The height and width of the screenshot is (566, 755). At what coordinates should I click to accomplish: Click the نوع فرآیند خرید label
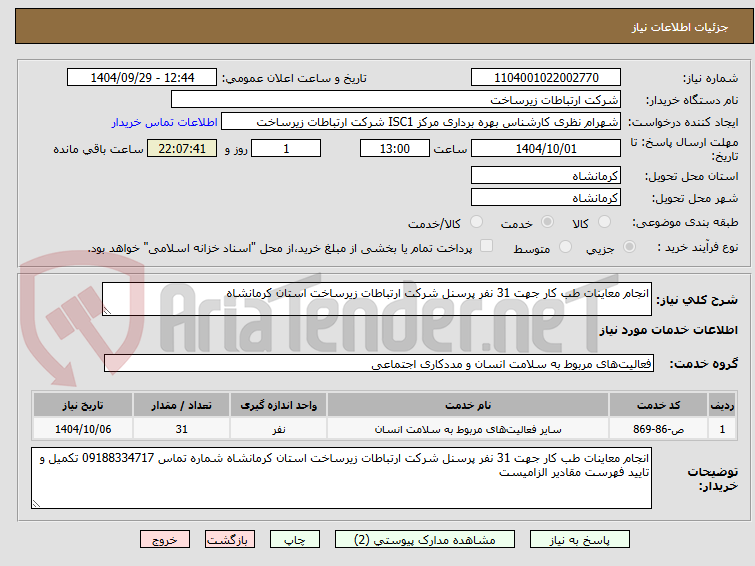(698, 248)
